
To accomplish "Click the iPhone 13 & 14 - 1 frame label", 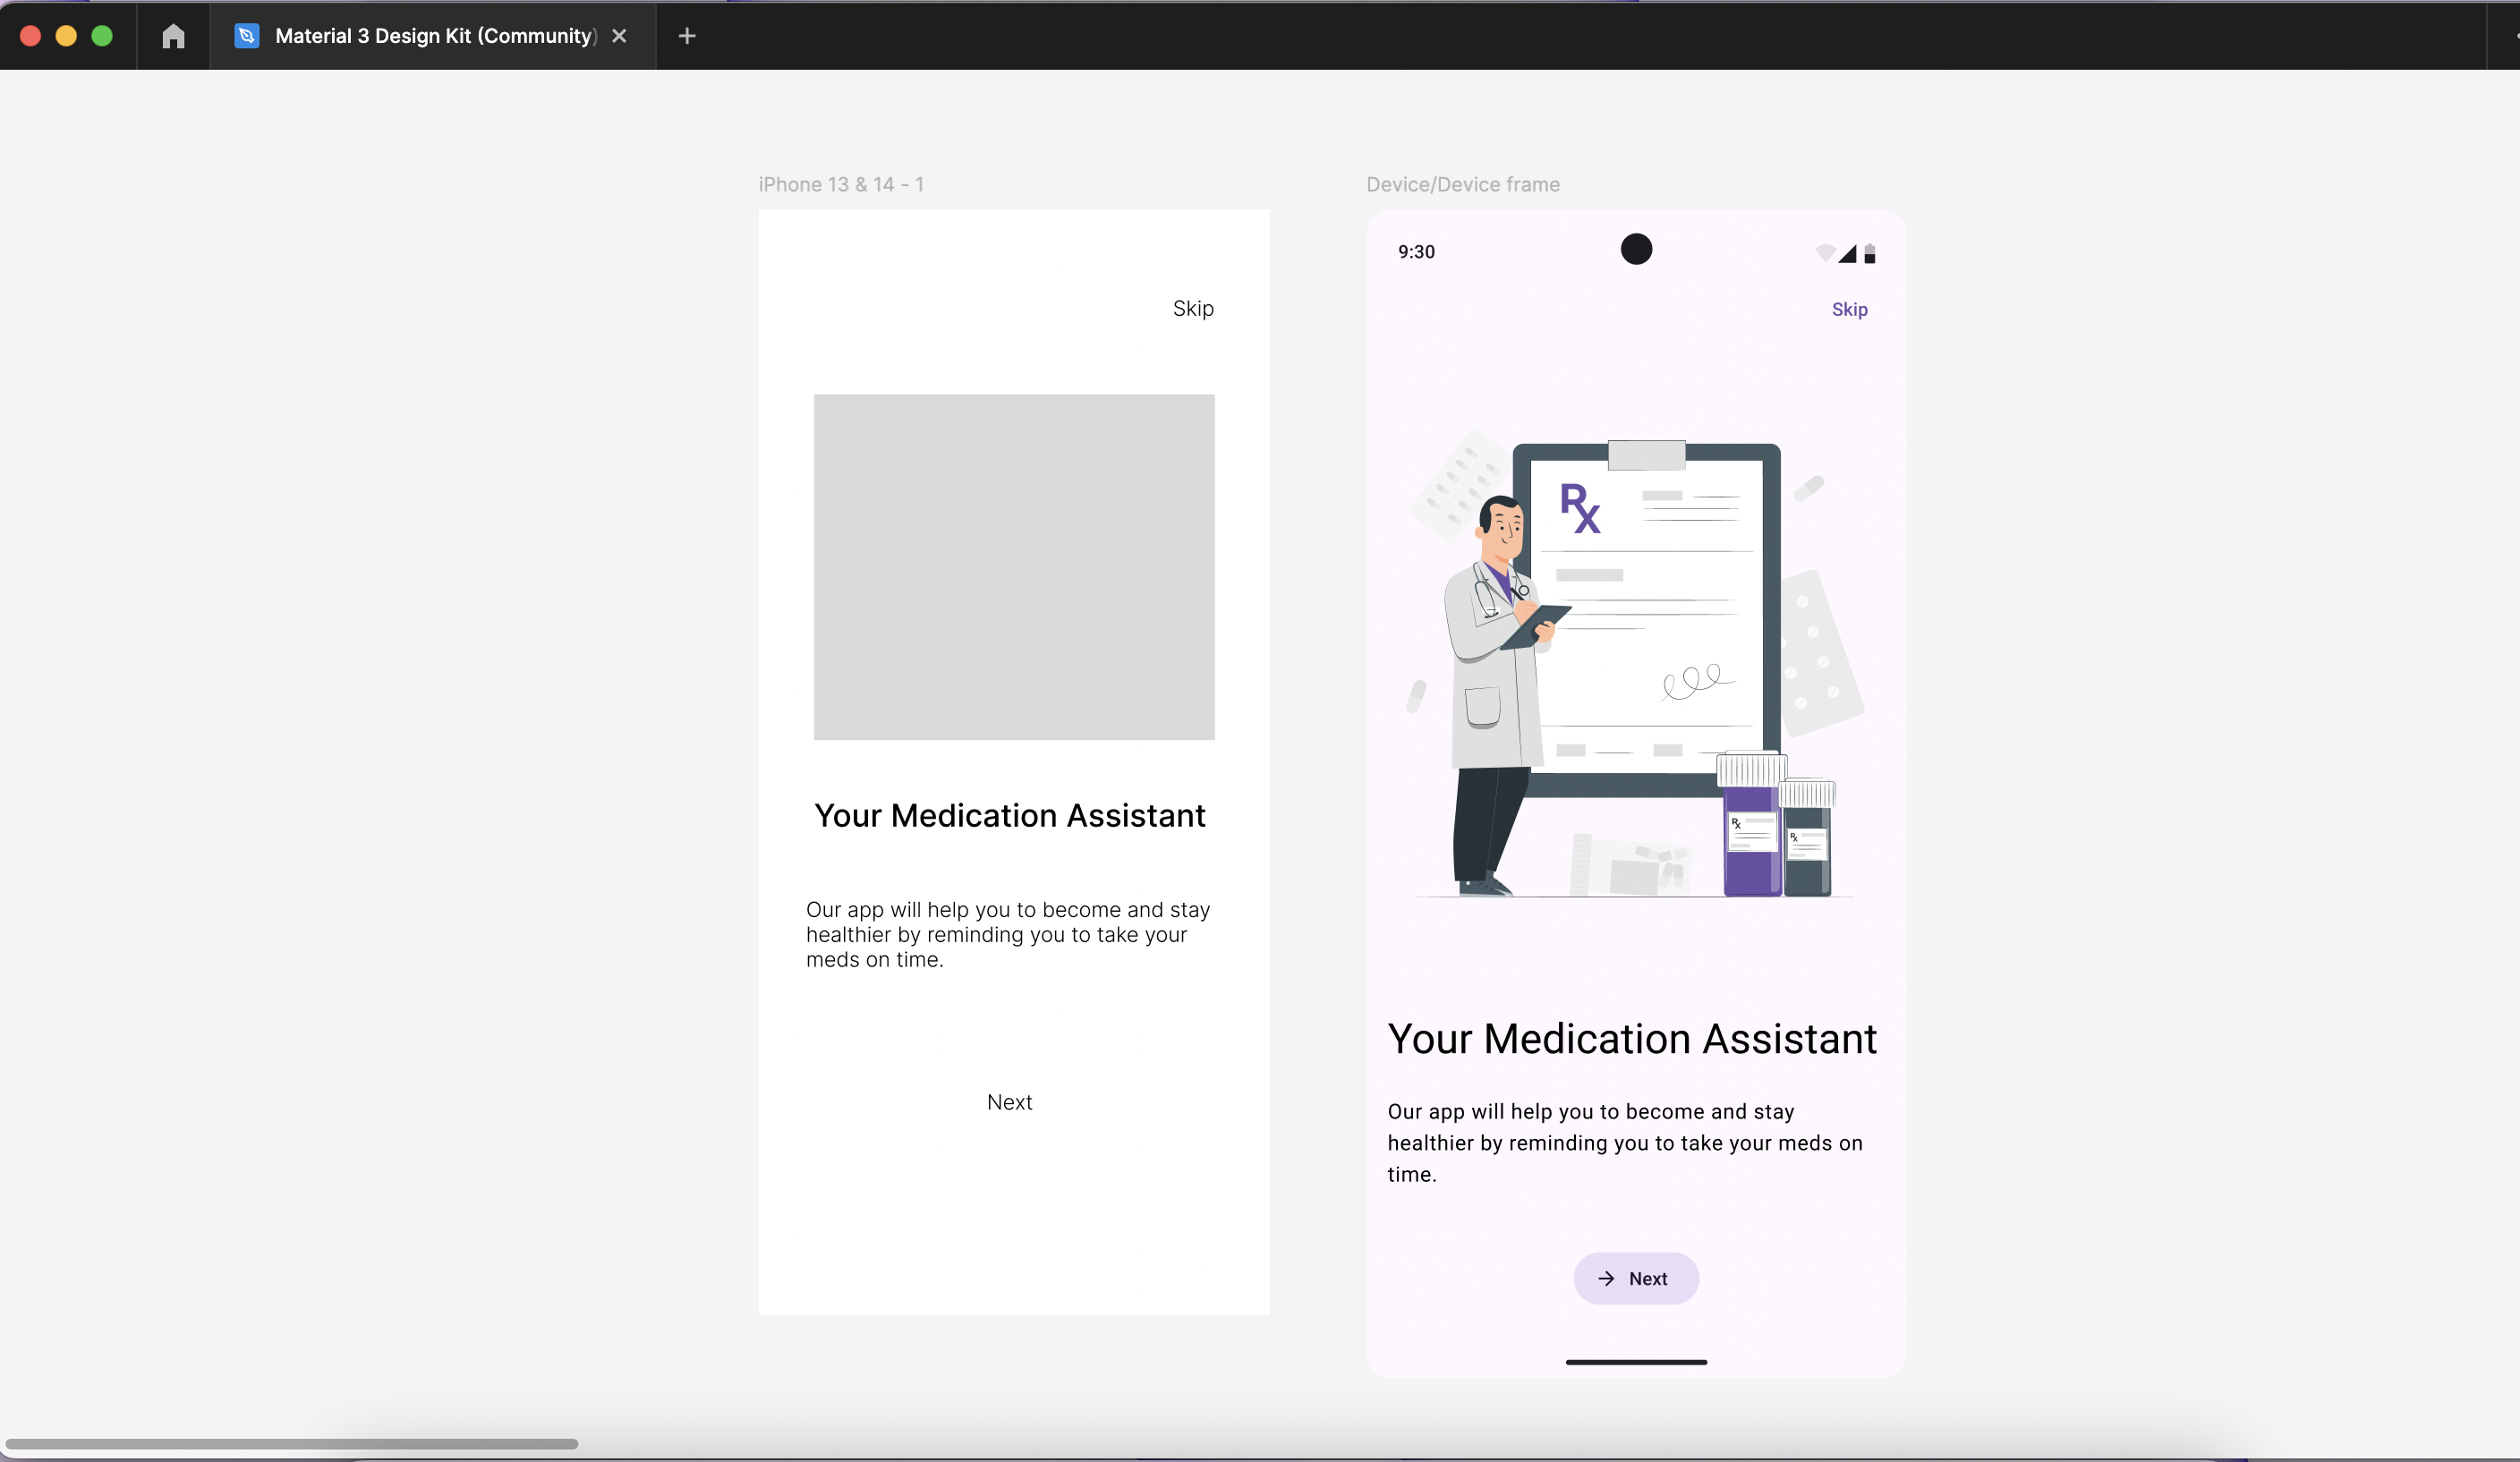I will (x=840, y=184).
